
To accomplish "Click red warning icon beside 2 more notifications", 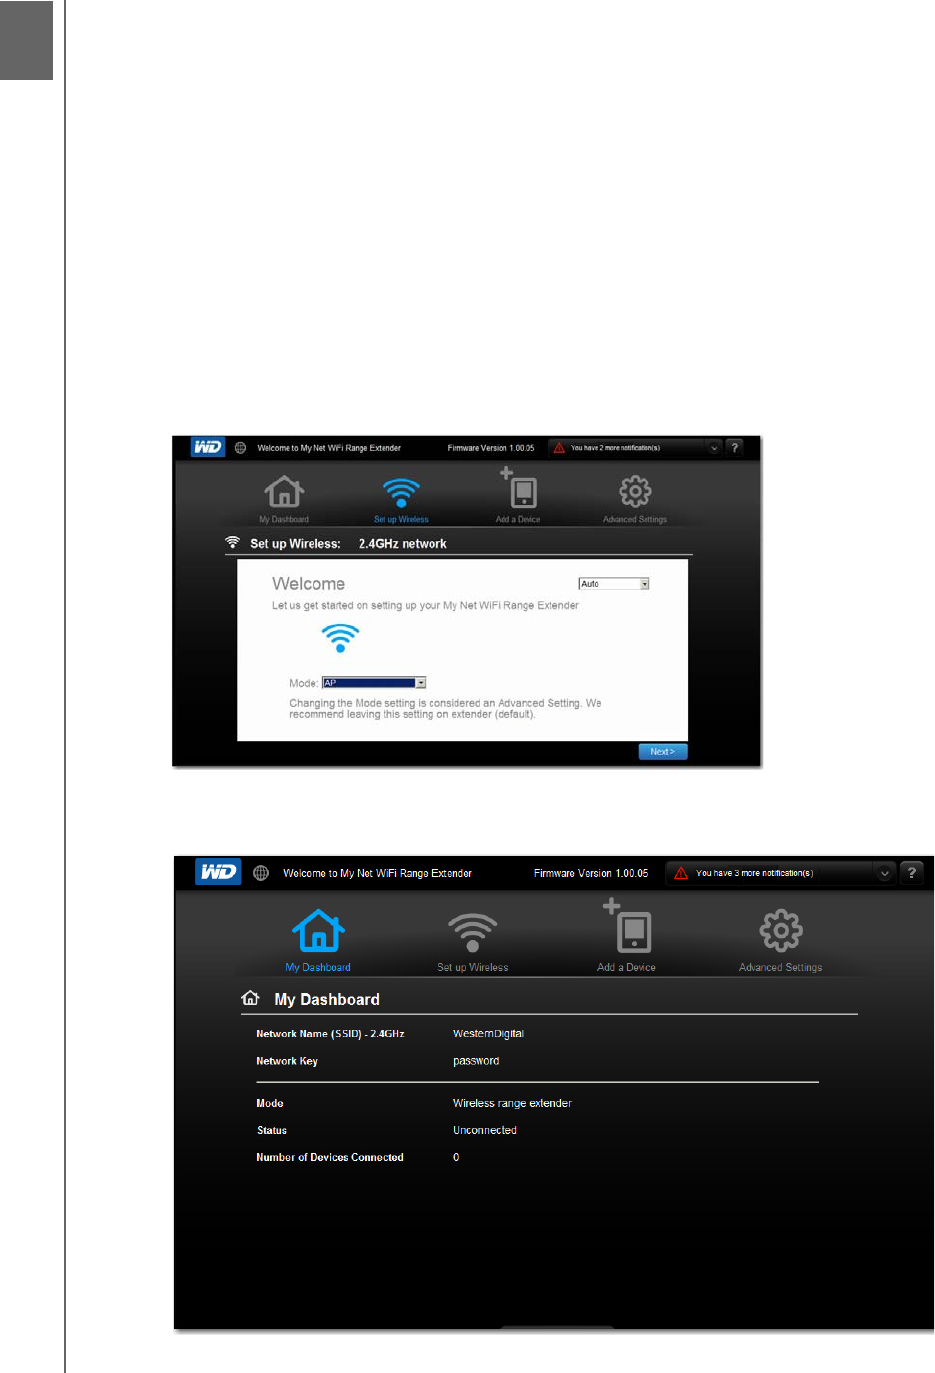I will pyautogui.click(x=559, y=448).
